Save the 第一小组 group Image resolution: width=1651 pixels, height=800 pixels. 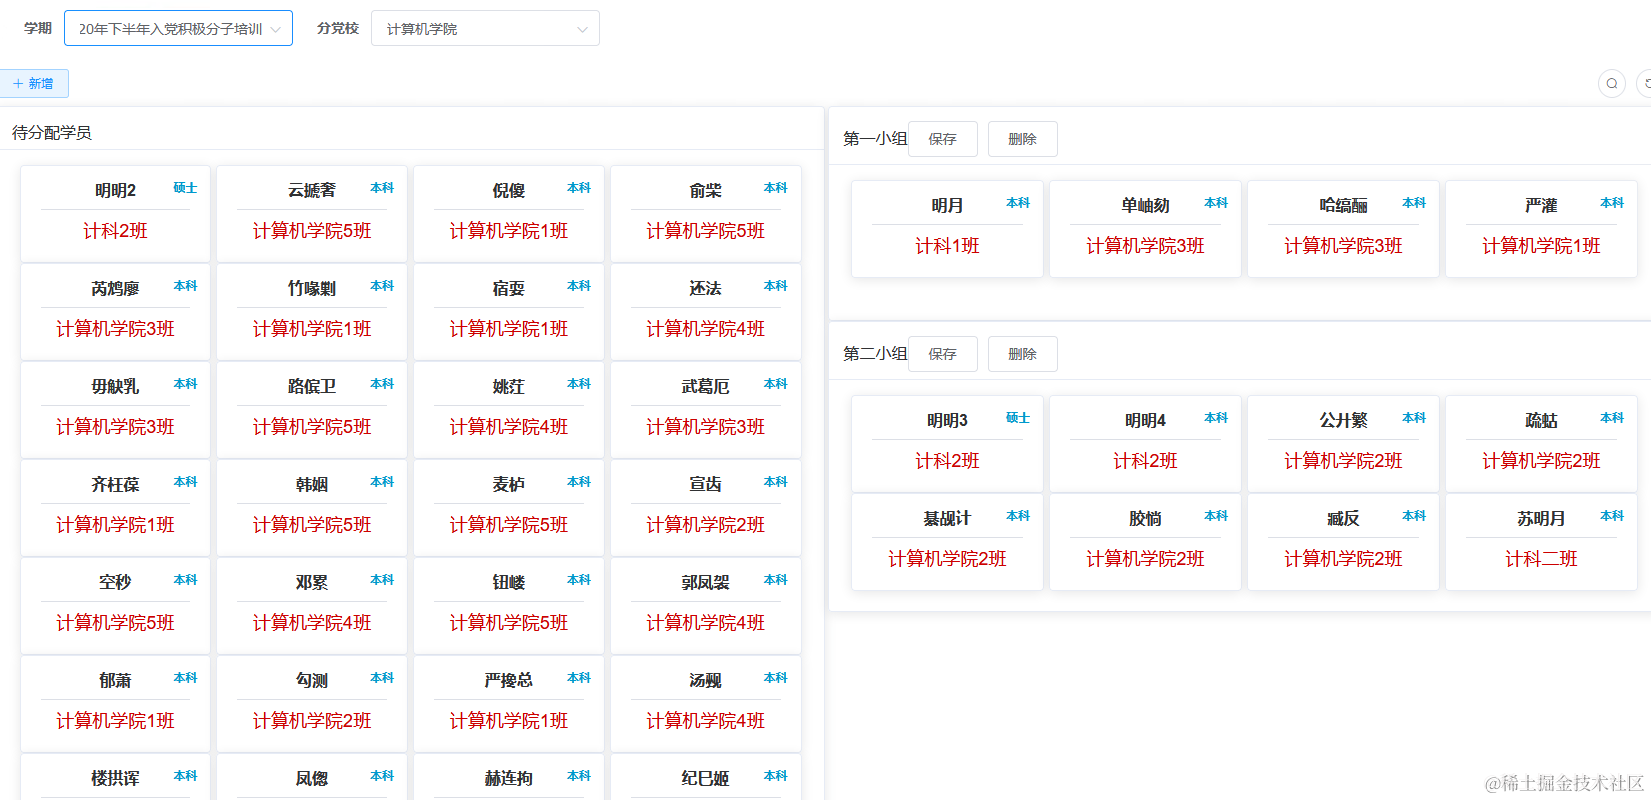pos(942,139)
